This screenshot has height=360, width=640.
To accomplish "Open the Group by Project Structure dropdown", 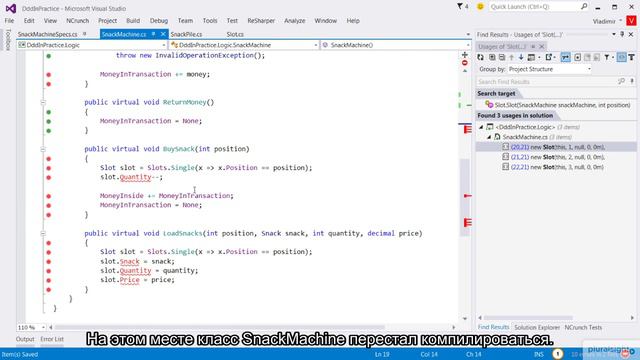I will (550, 69).
